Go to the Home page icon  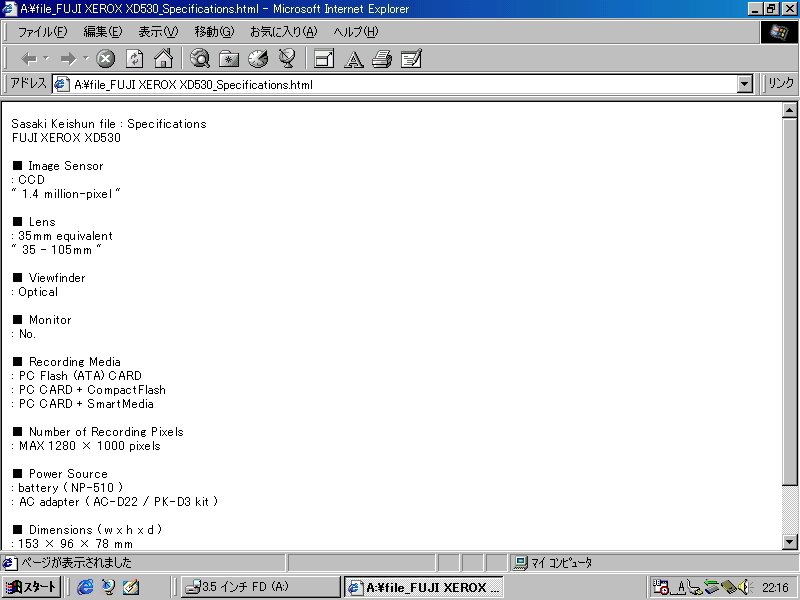click(x=163, y=59)
